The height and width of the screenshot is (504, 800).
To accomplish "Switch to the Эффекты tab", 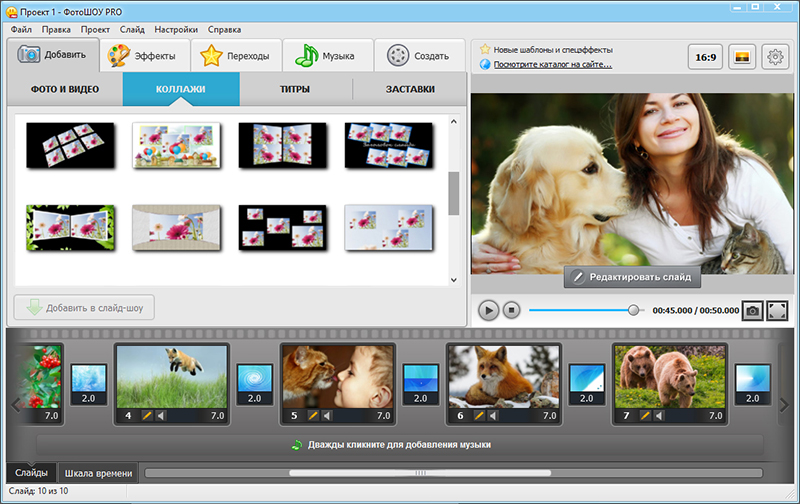I will pyautogui.click(x=145, y=56).
